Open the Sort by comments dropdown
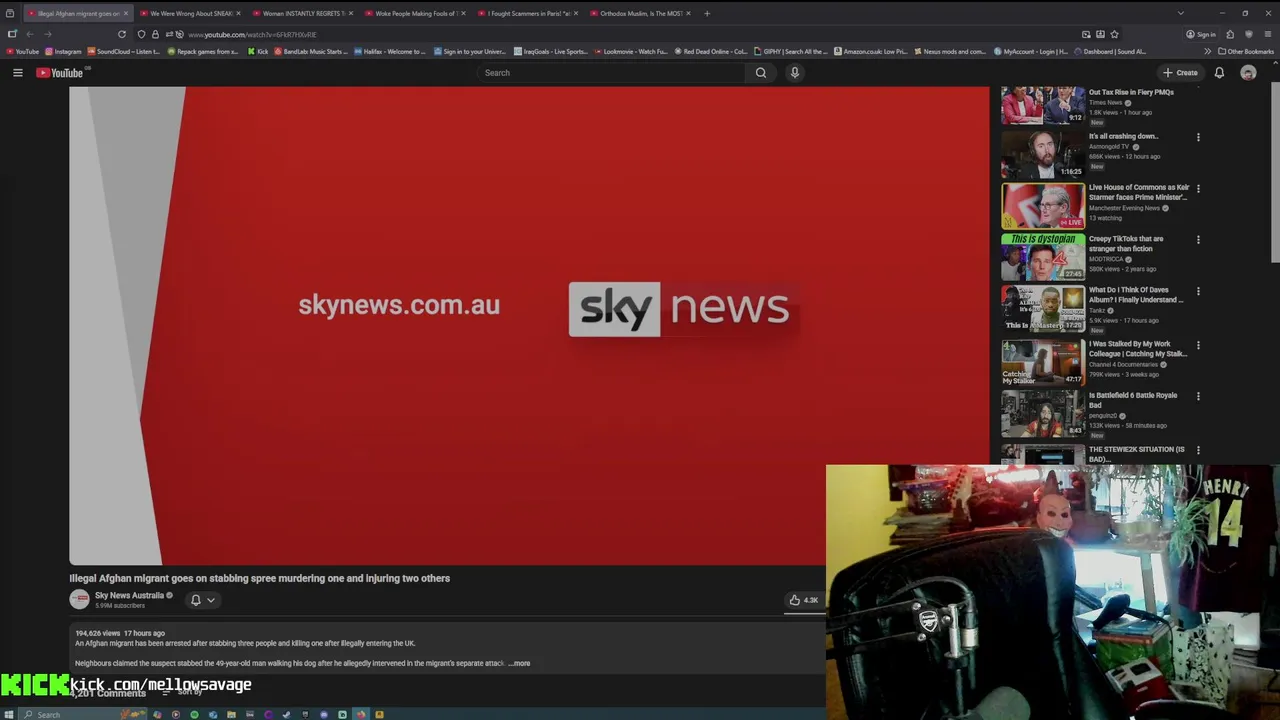Screen dimensions: 1280x720 click(x=184, y=692)
